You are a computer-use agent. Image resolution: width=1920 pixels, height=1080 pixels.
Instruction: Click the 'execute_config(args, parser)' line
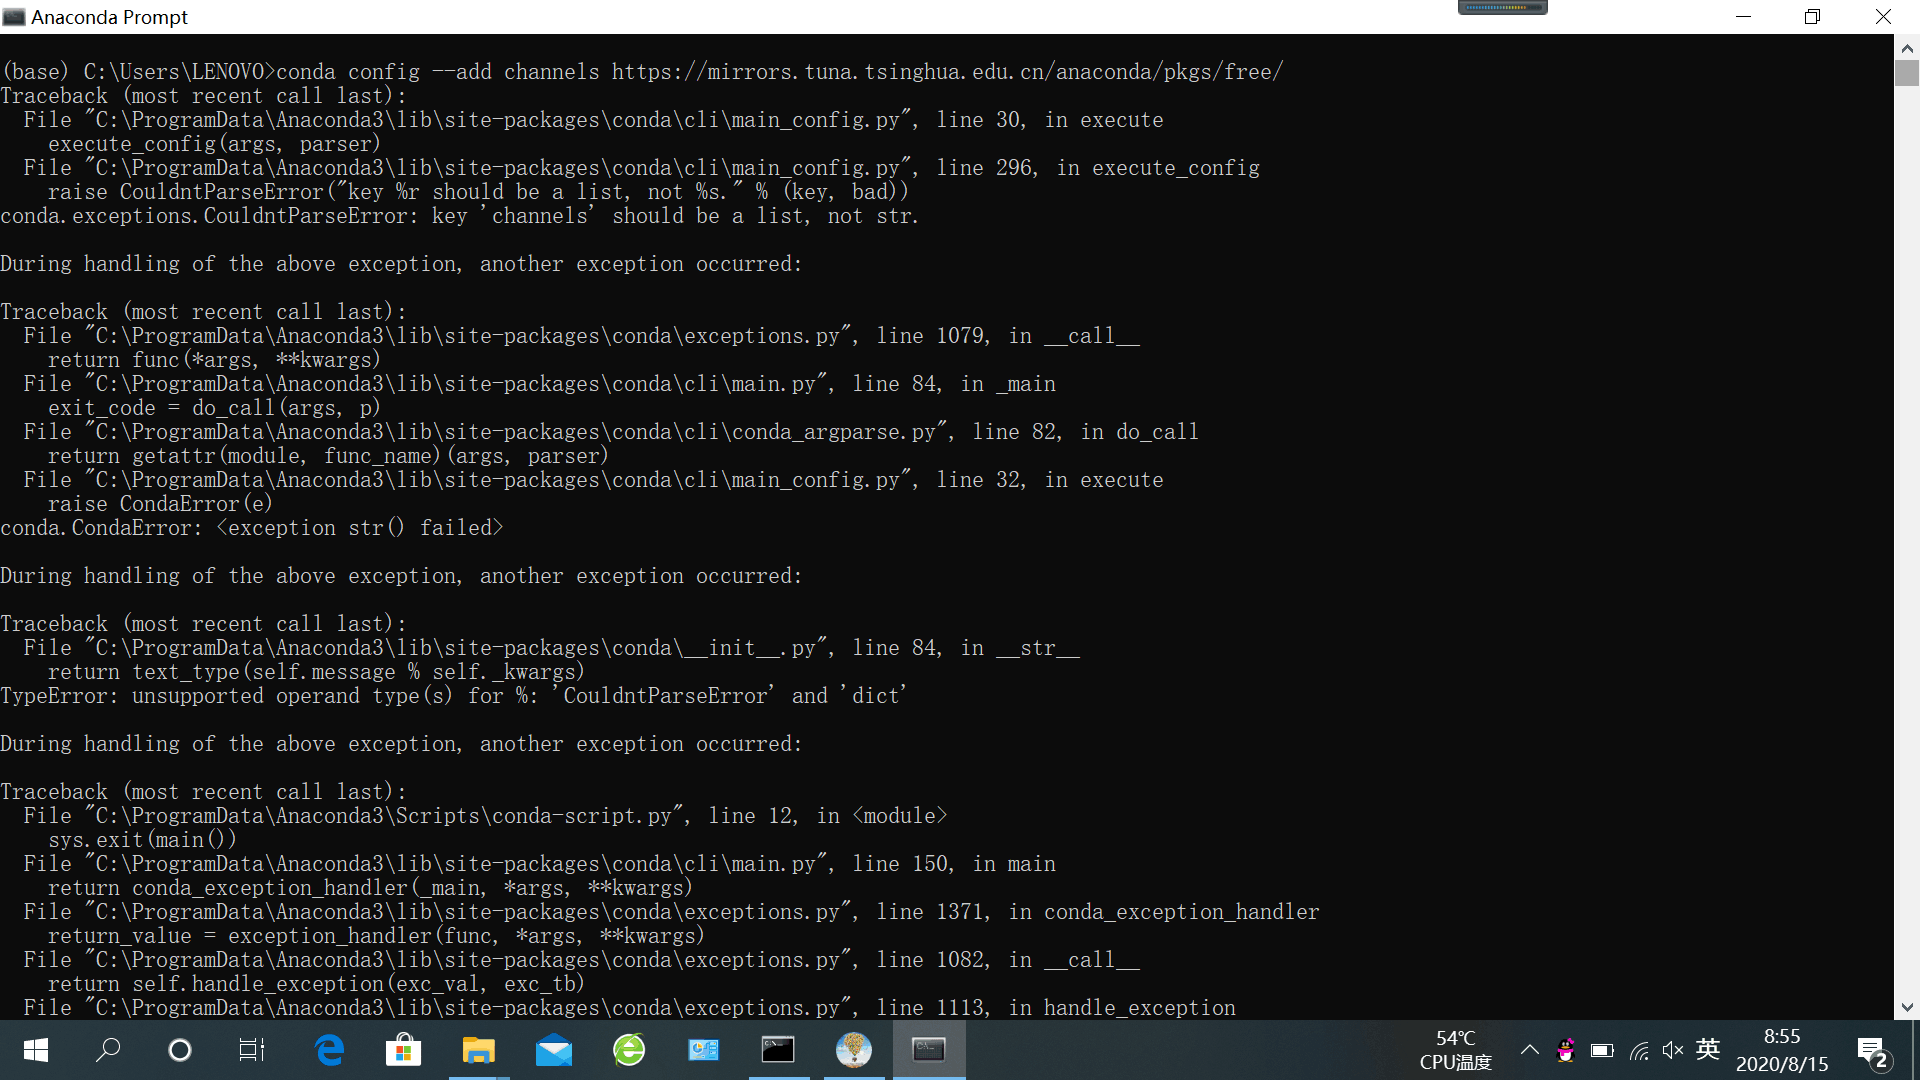pyautogui.click(x=214, y=144)
